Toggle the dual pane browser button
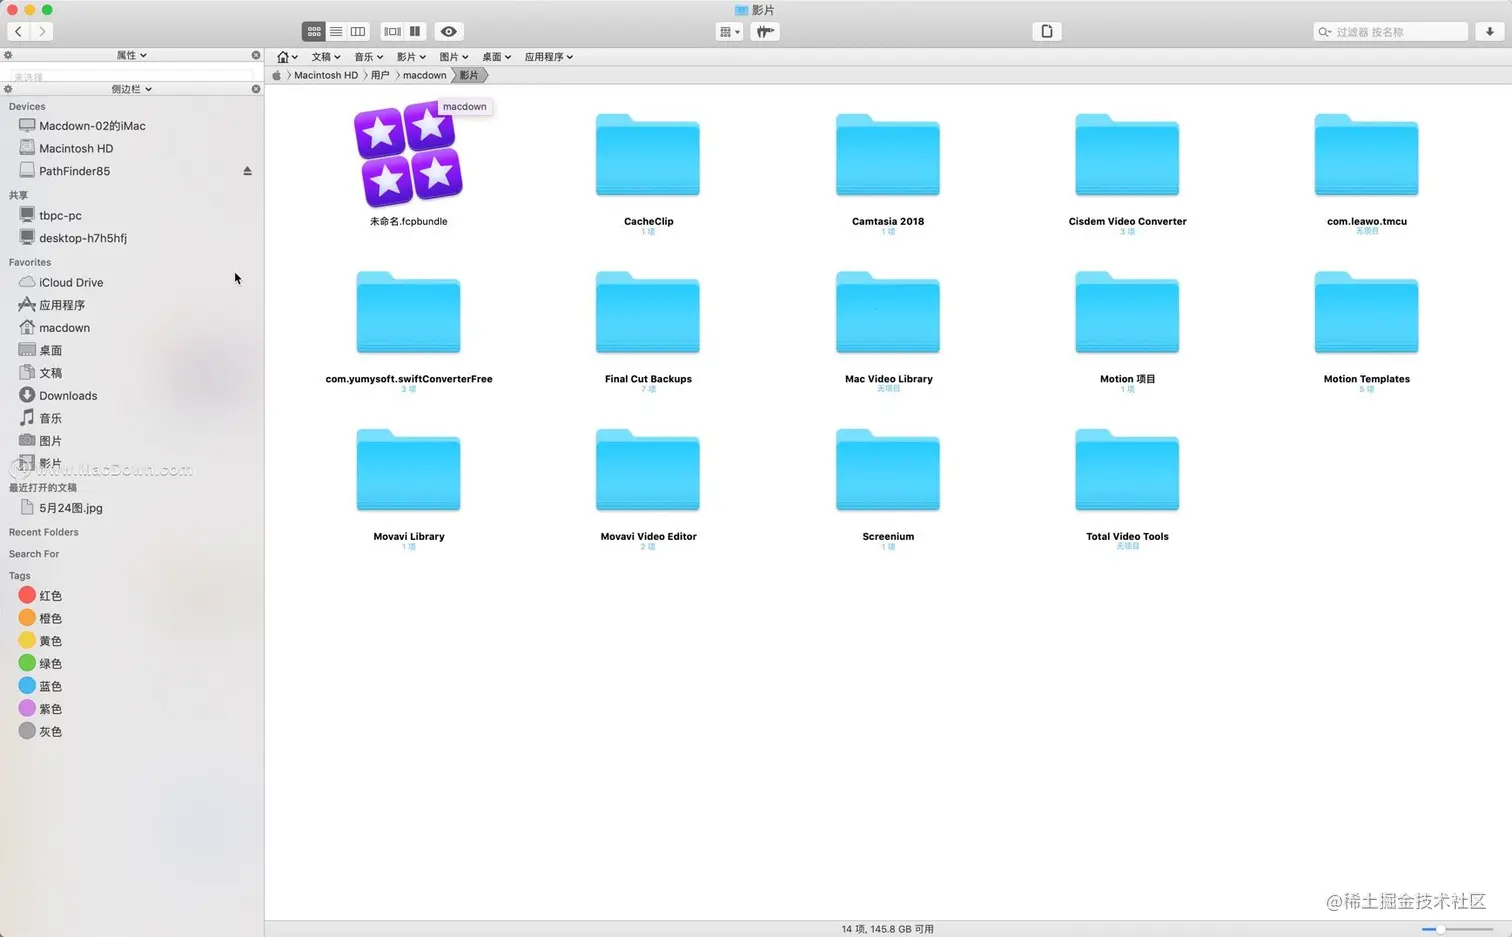The width and height of the screenshot is (1512, 937). click(415, 32)
